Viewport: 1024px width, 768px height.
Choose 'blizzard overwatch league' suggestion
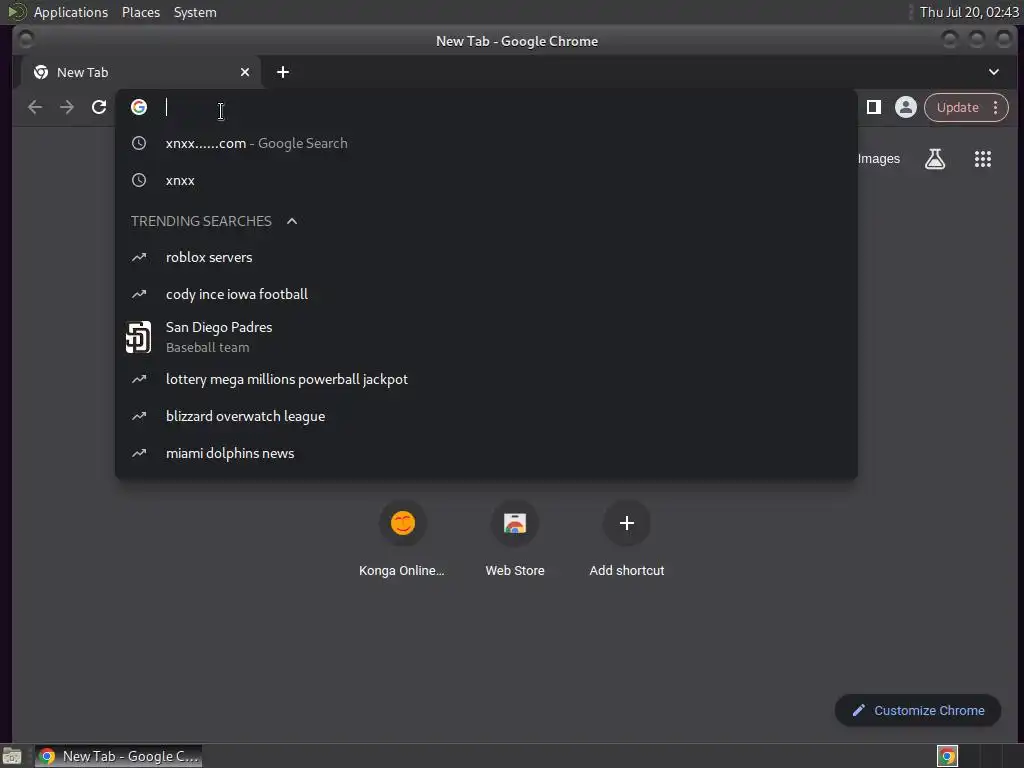pyautogui.click(x=486, y=417)
